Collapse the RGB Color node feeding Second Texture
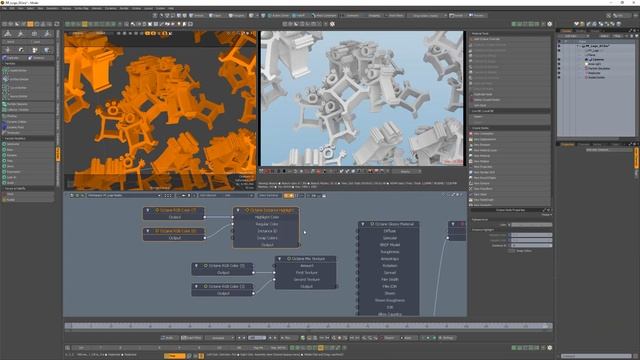Screen dimensions: 640x360 pyautogui.click(x=196, y=287)
